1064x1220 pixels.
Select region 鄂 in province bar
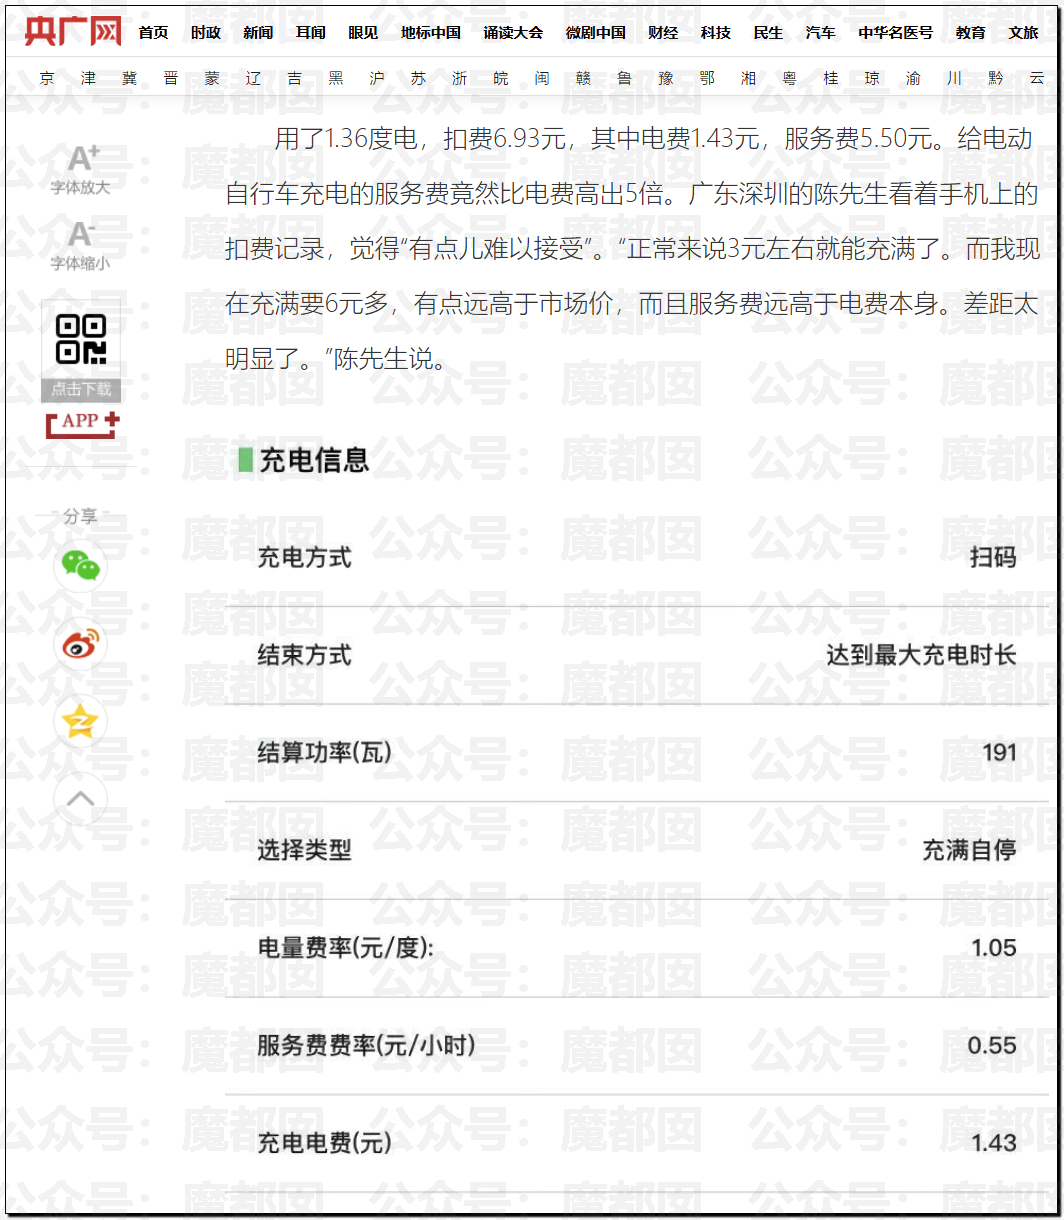[x=707, y=78]
